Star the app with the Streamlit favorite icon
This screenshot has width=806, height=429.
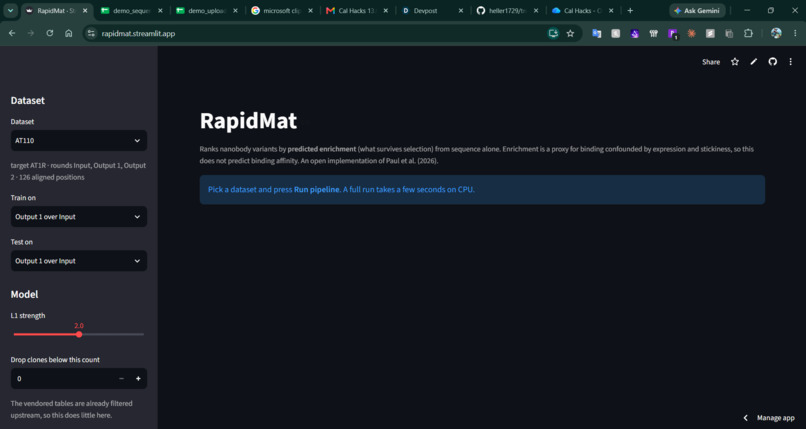735,62
